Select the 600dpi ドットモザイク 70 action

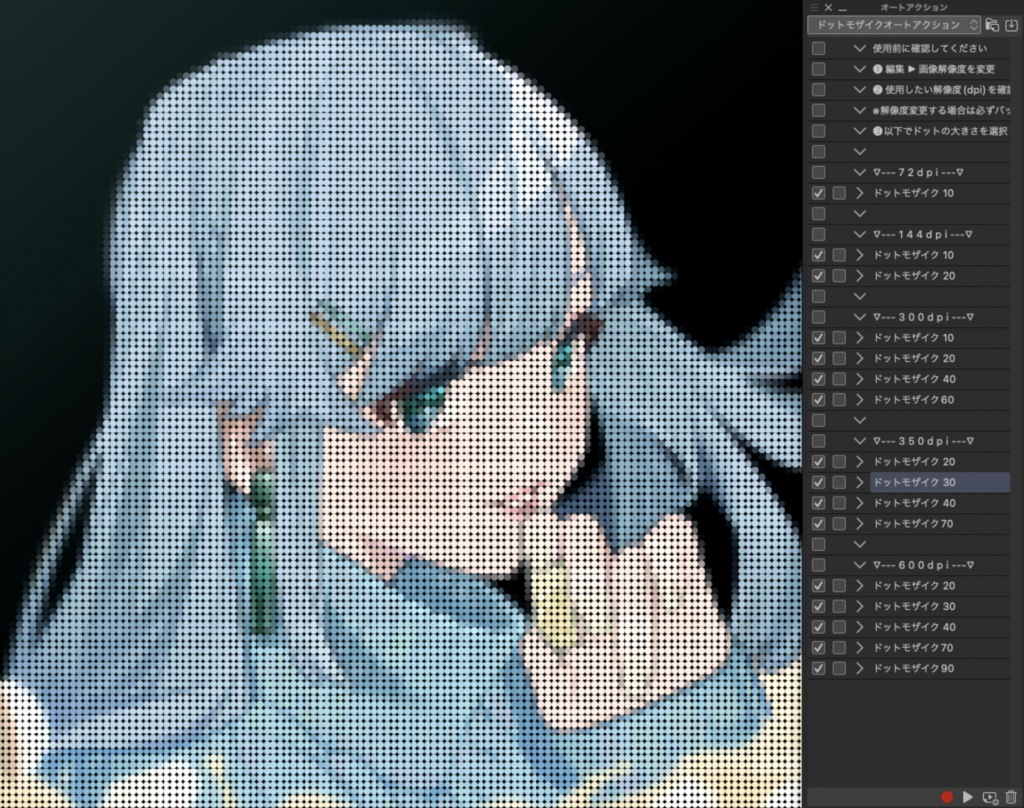coord(913,648)
